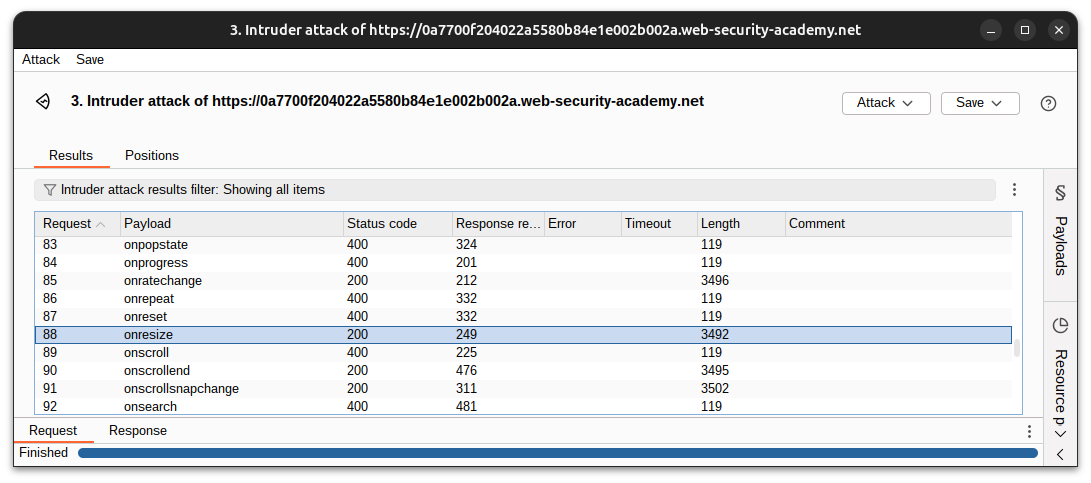Open the Resource pool side panel icon

pos(1060,325)
